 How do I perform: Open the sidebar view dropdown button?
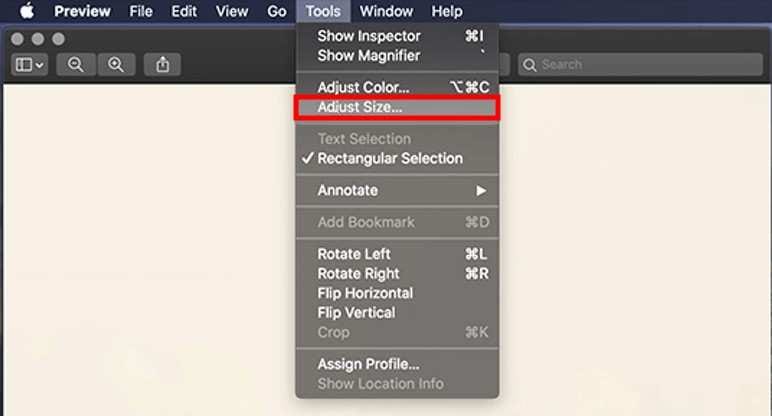(29, 65)
